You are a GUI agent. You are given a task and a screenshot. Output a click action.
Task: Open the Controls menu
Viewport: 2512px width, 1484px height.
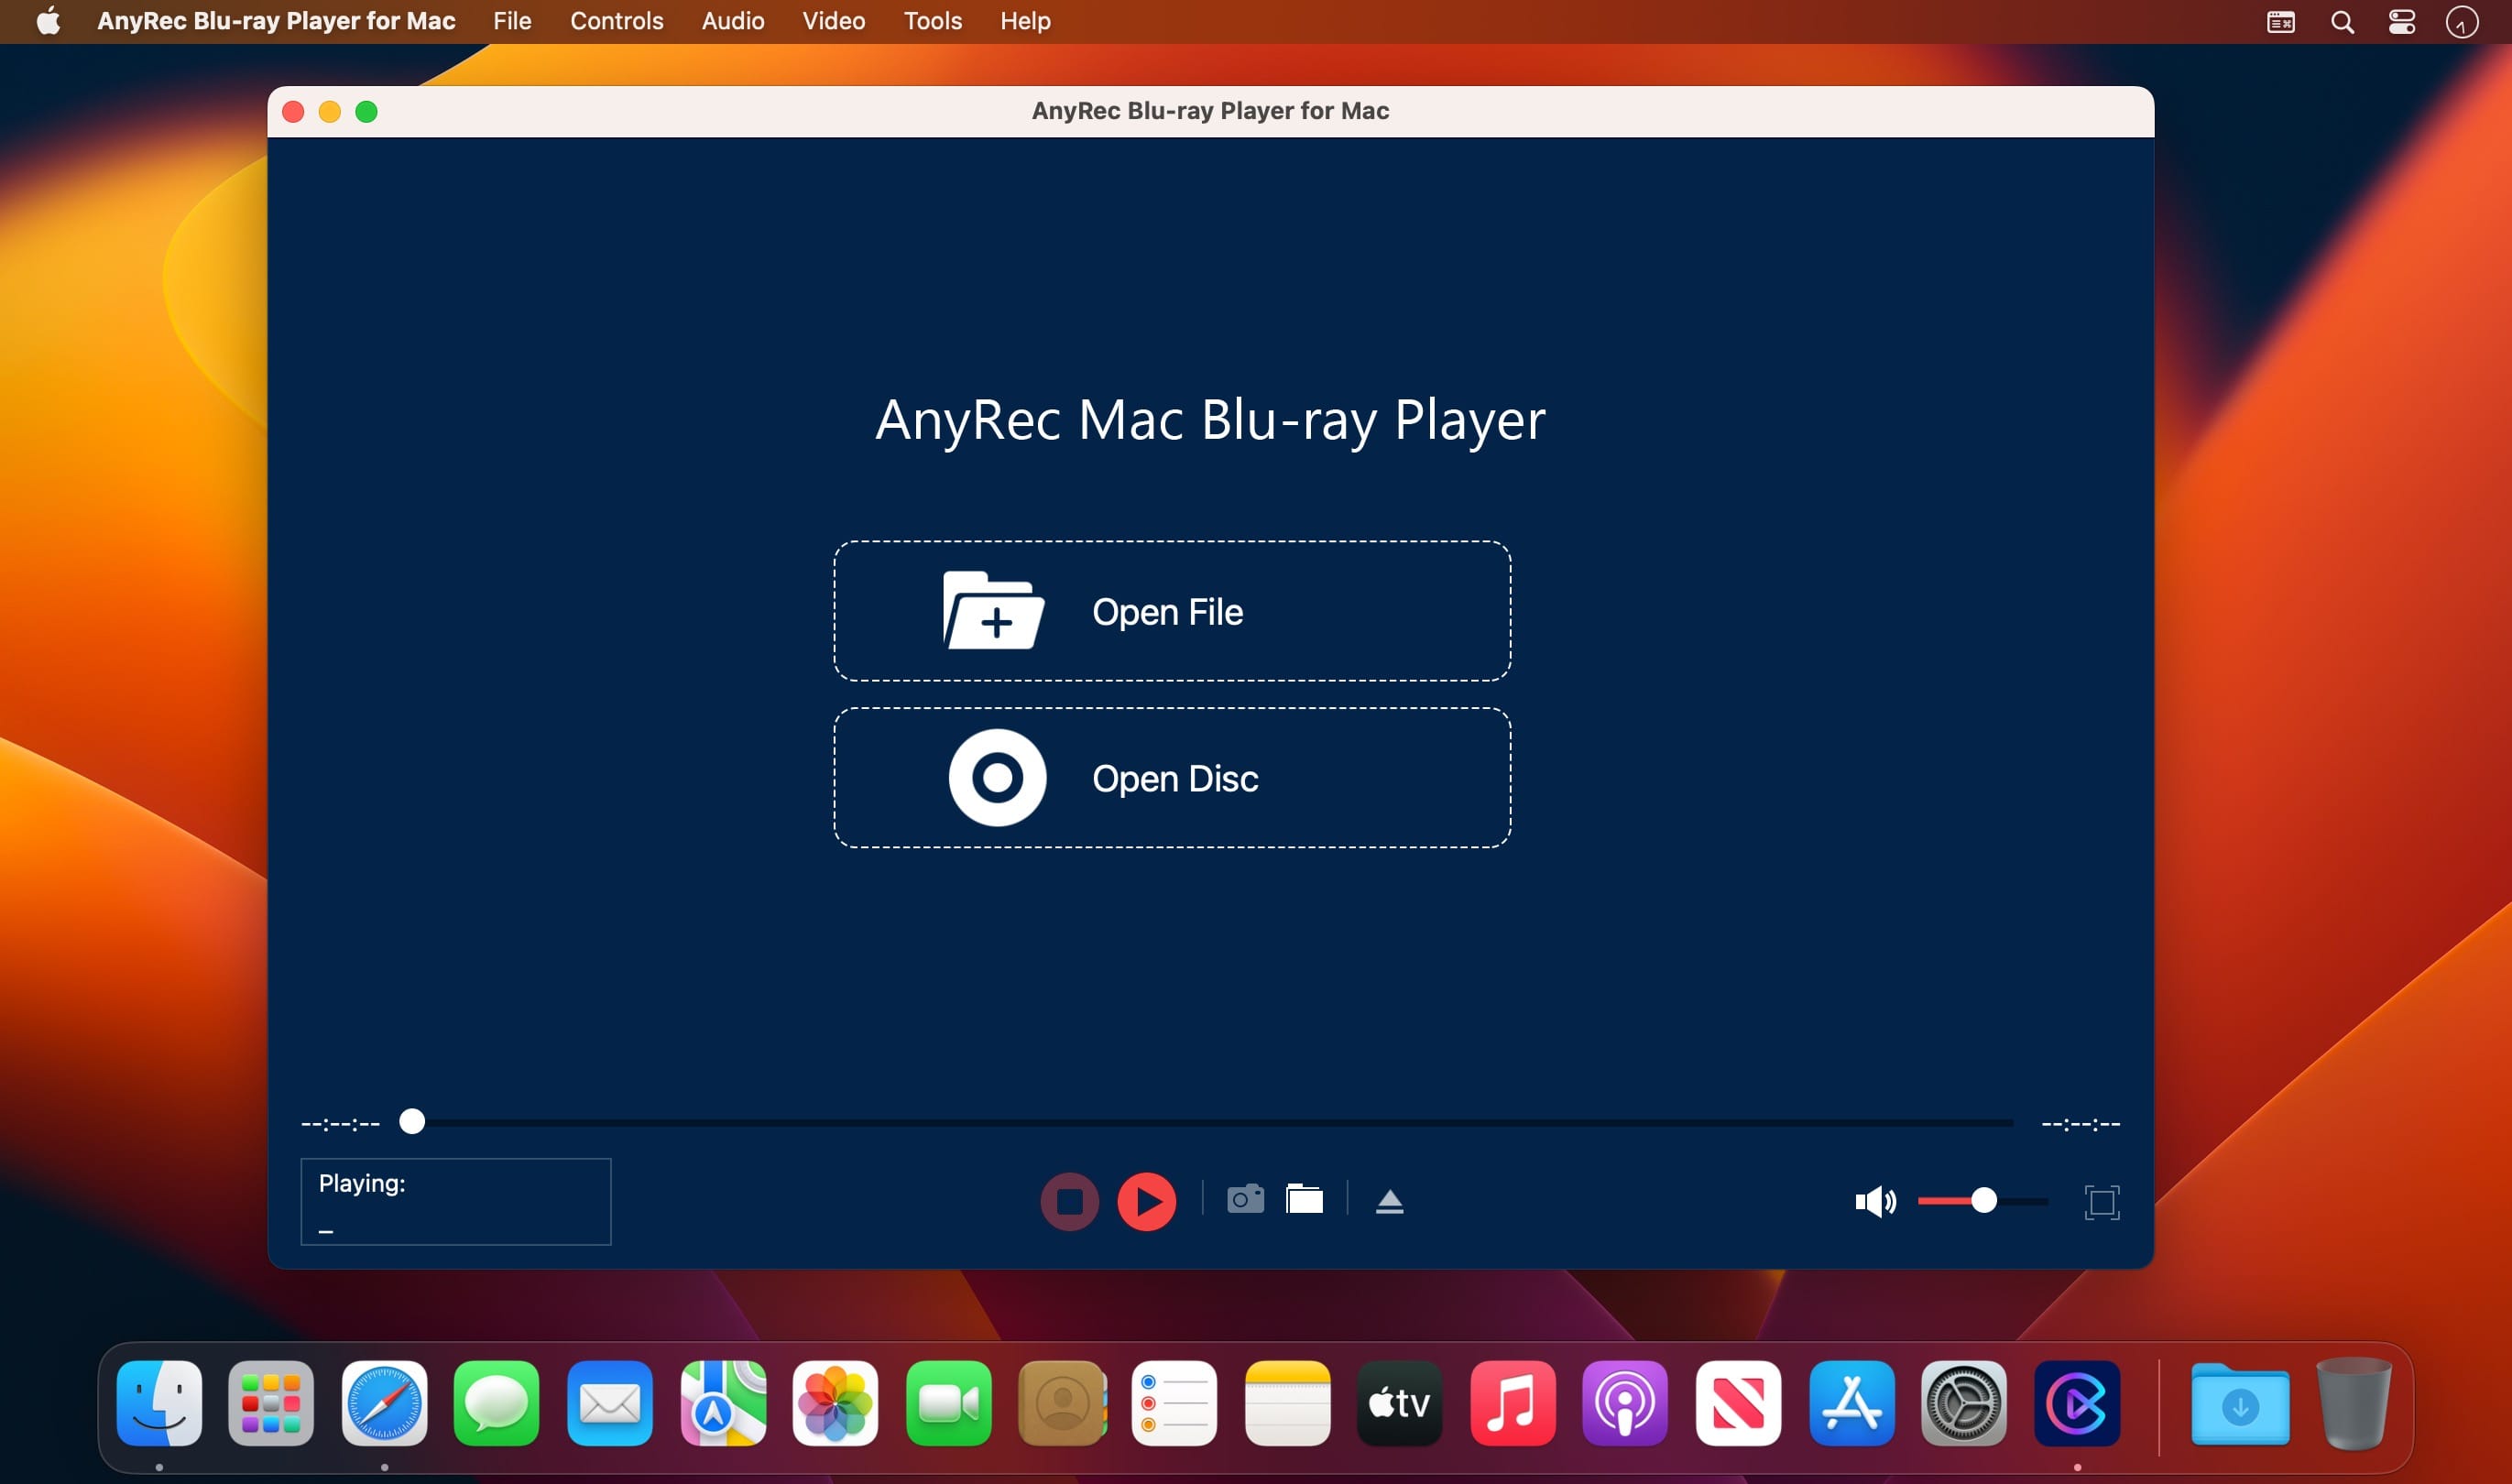coord(616,21)
